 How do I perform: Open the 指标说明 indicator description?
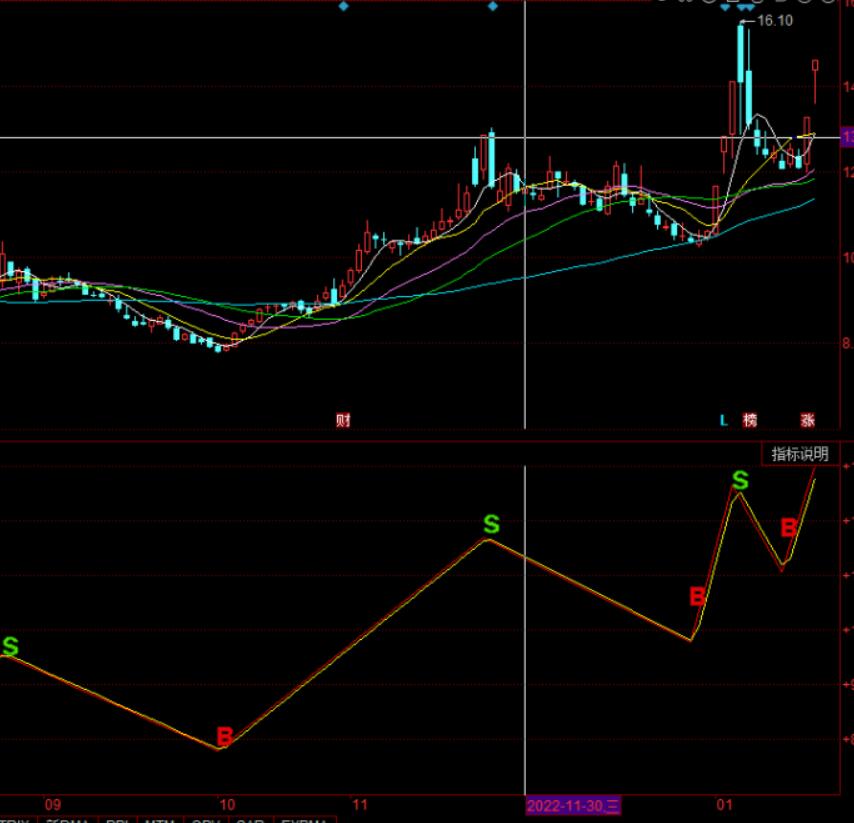pos(799,454)
